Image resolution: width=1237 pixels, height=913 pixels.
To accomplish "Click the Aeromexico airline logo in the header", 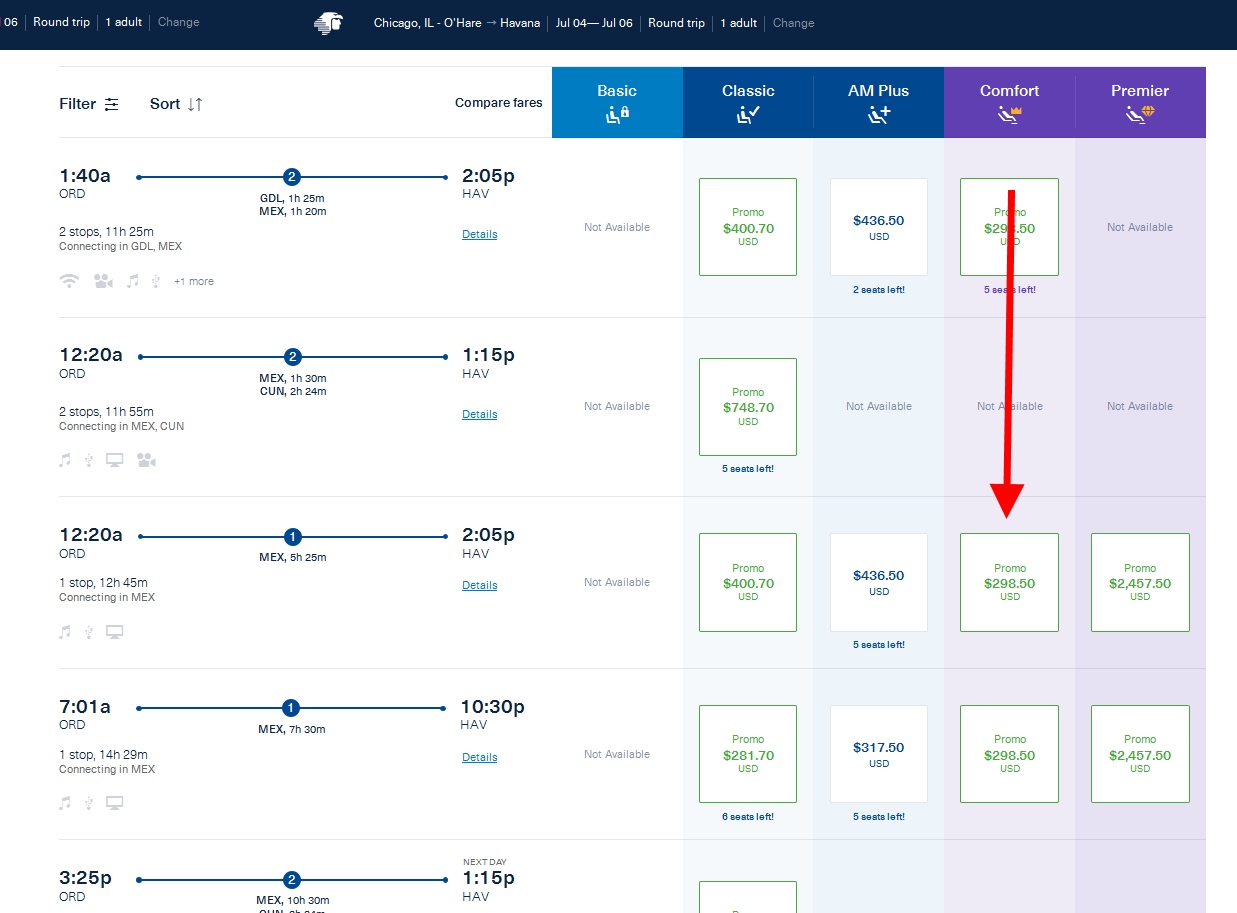I will 330,22.
